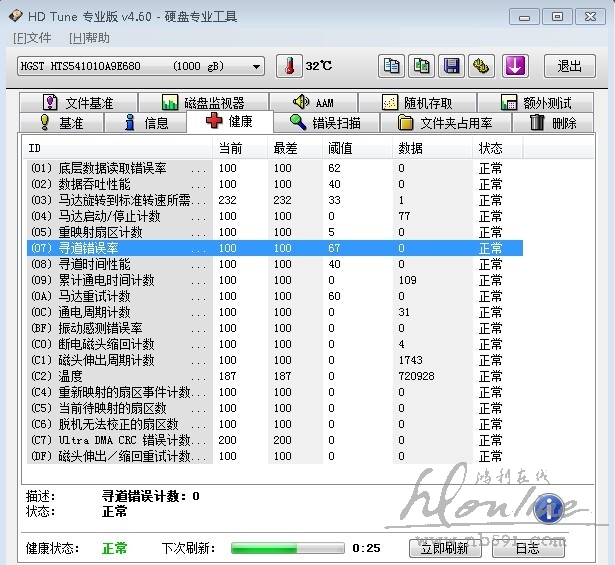Click the copy text to clipboard icon
This screenshot has height=565, width=615.
click(391, 66)
